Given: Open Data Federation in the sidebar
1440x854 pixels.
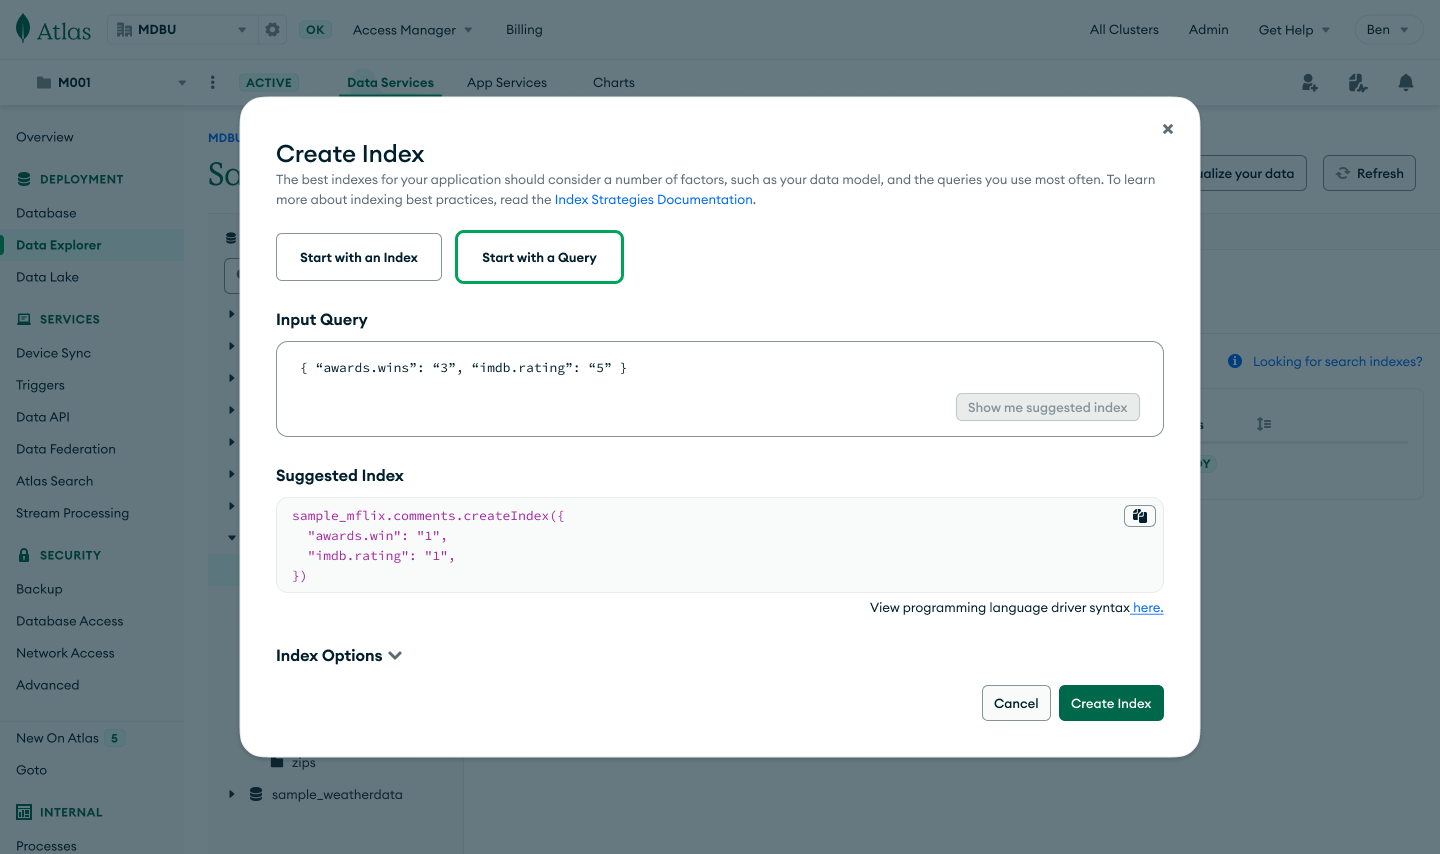Looking at the screenshot, I should (66, 449).
